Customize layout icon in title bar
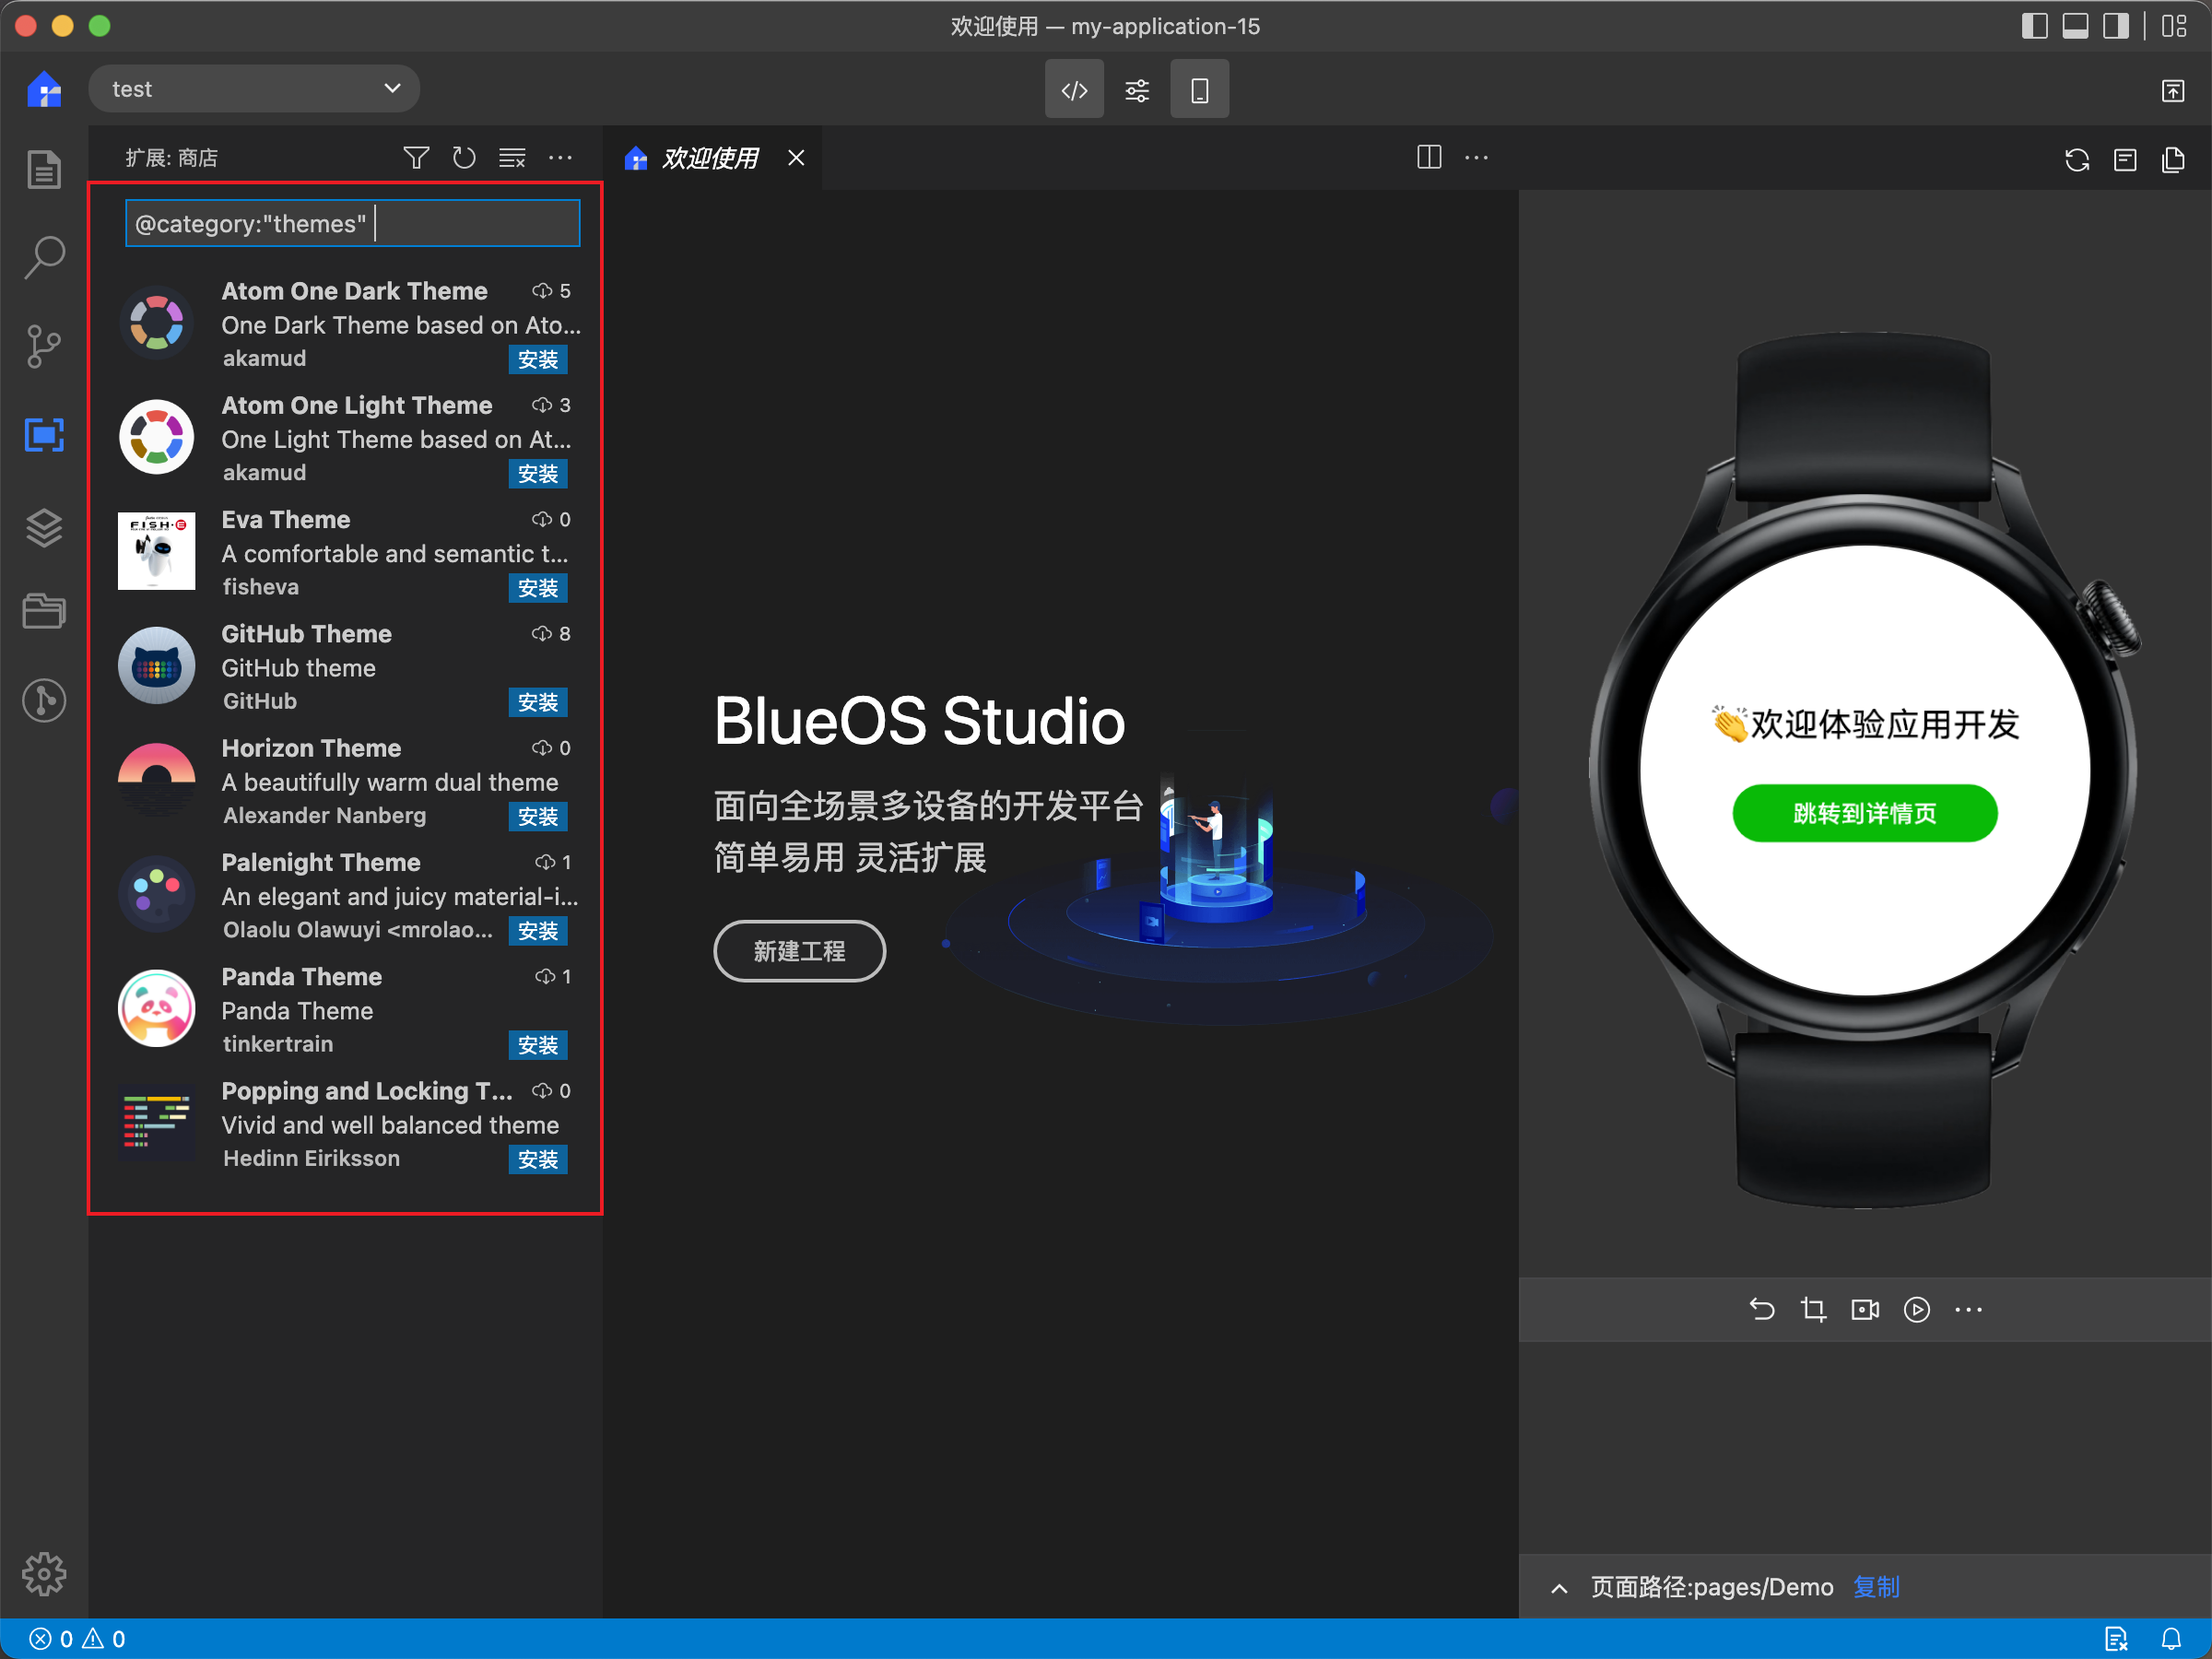The image size is (2212, 1659). (x=2174, y=26)
